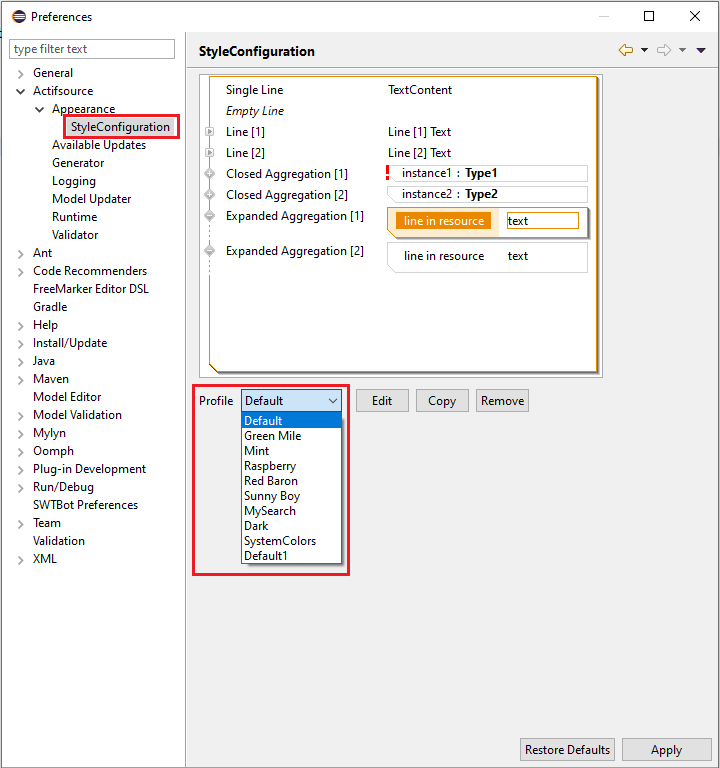The image size is (720, 768).
Task: Expand the Java preferences node
Action: pyautogui.click(x=20, y=361)
